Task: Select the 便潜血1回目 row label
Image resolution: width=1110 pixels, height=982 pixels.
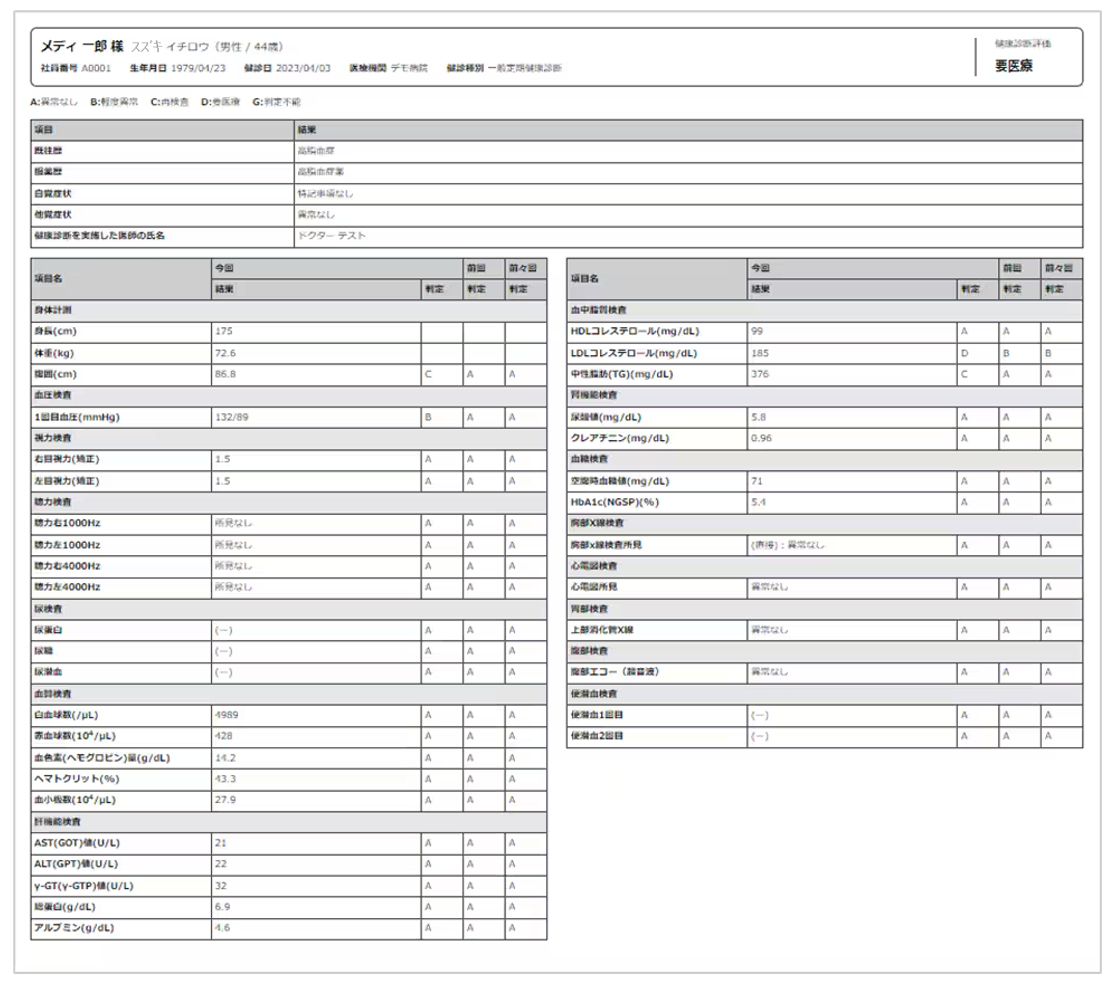Action: point(597,715)
